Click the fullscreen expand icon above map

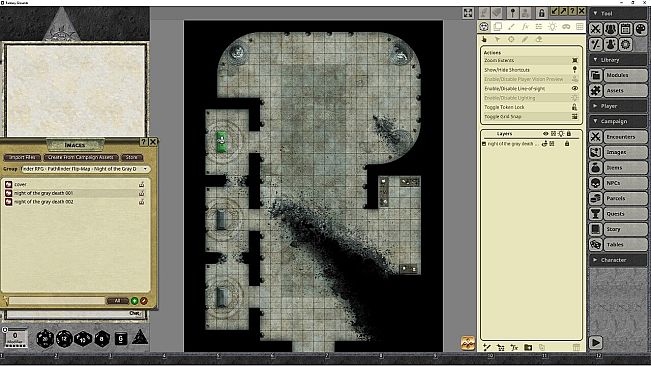(x=468, y=13)
